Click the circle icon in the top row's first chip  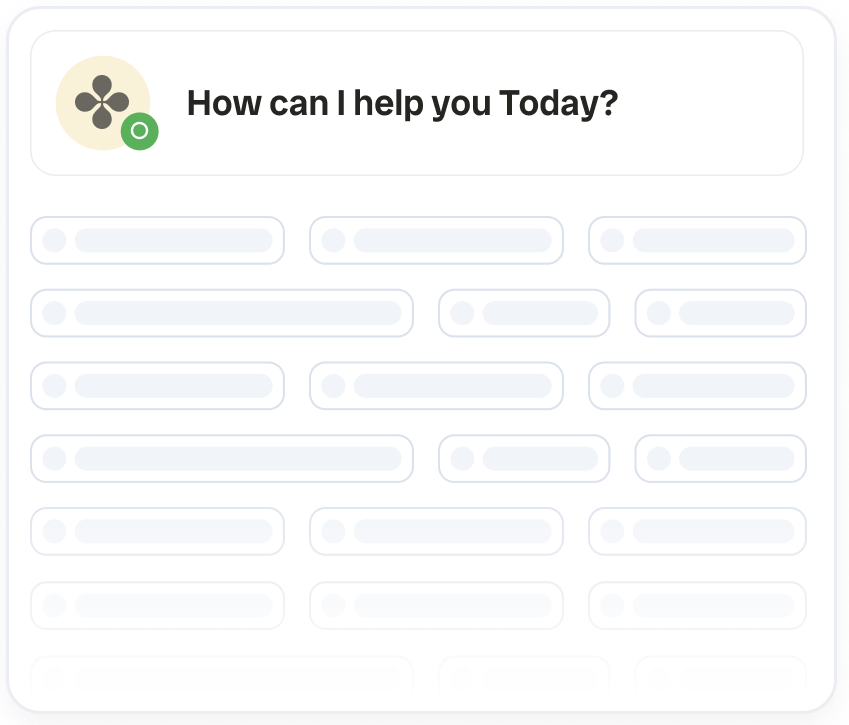click(54, 241)
